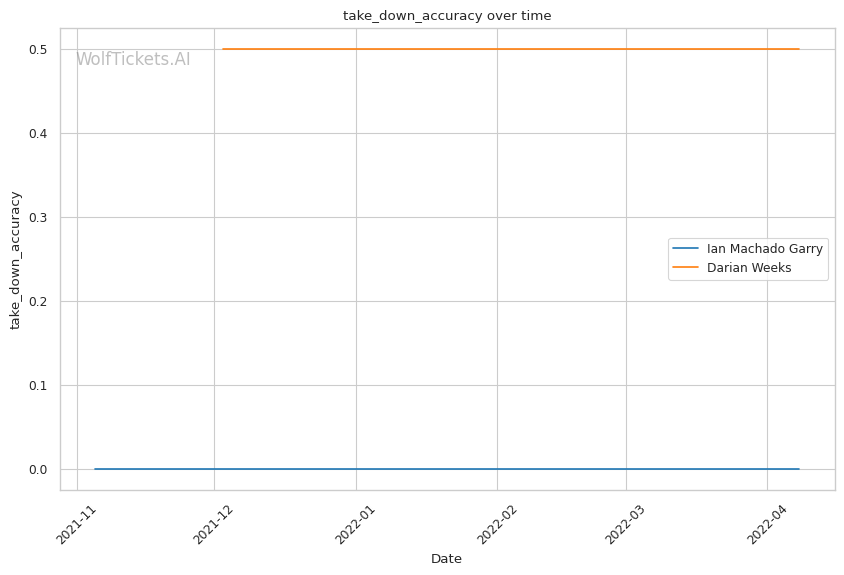Click the 0.5 y-axis tick label
Image resolution: width=844 pixels, height=575 pixels.
(x=47, y=50)
